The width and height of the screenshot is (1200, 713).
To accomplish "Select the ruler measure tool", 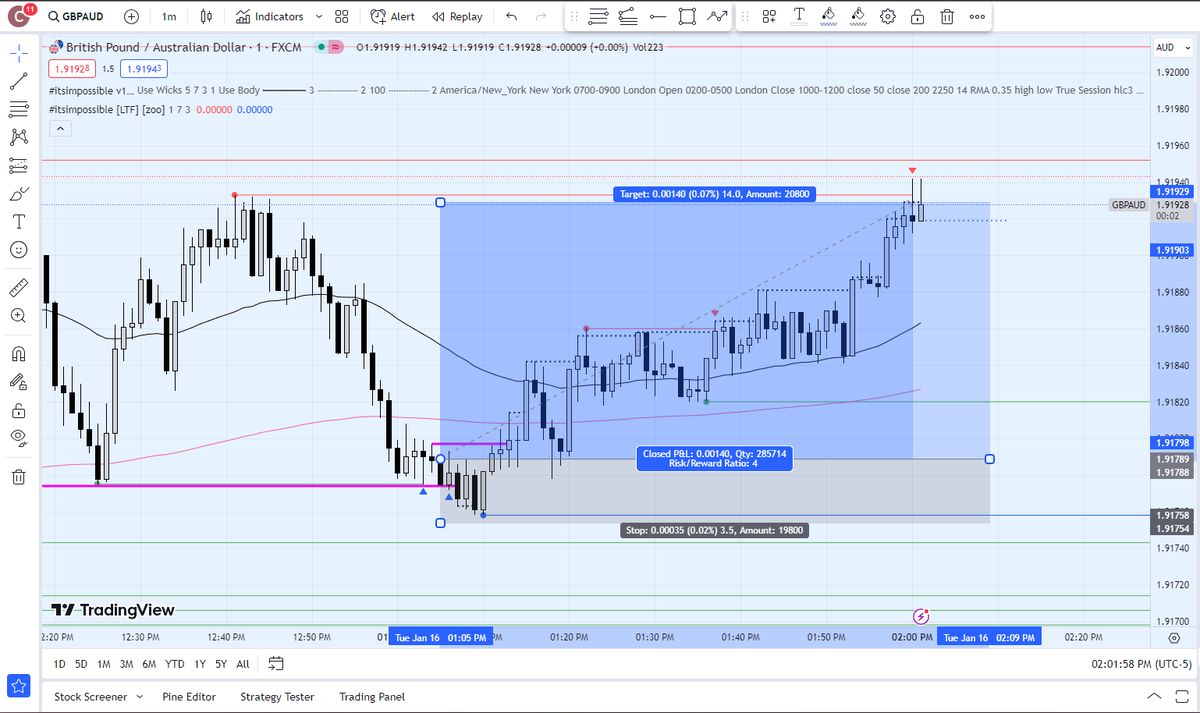I will pyautogui.click(x=18, y=288).
